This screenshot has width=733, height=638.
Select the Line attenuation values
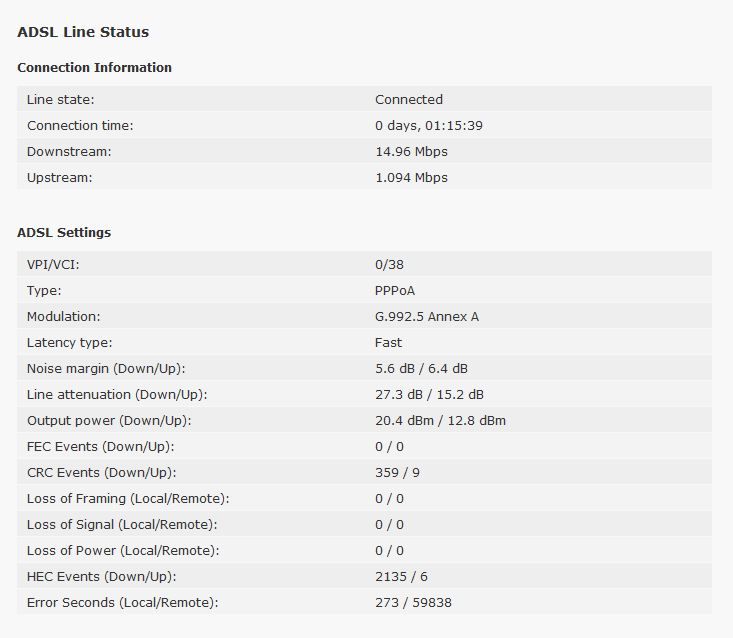pos(429,395)
